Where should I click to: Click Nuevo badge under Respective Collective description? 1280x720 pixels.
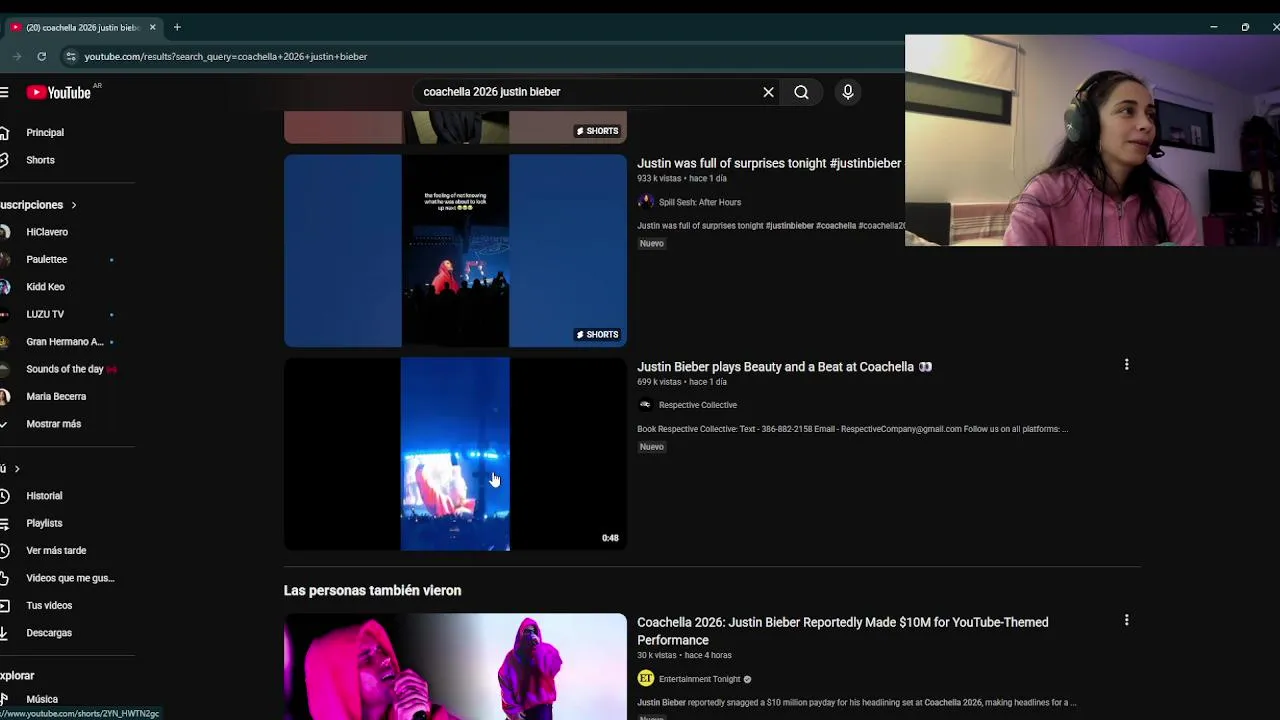point(651,447)
